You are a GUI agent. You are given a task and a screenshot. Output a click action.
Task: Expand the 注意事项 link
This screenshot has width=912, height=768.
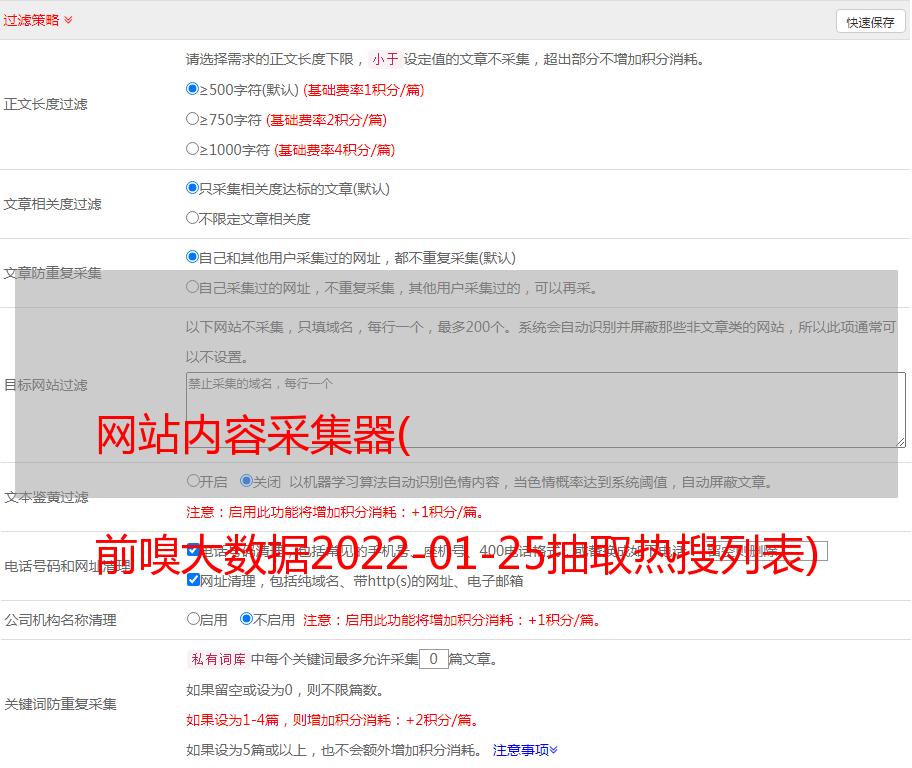(x=525, y=750)
